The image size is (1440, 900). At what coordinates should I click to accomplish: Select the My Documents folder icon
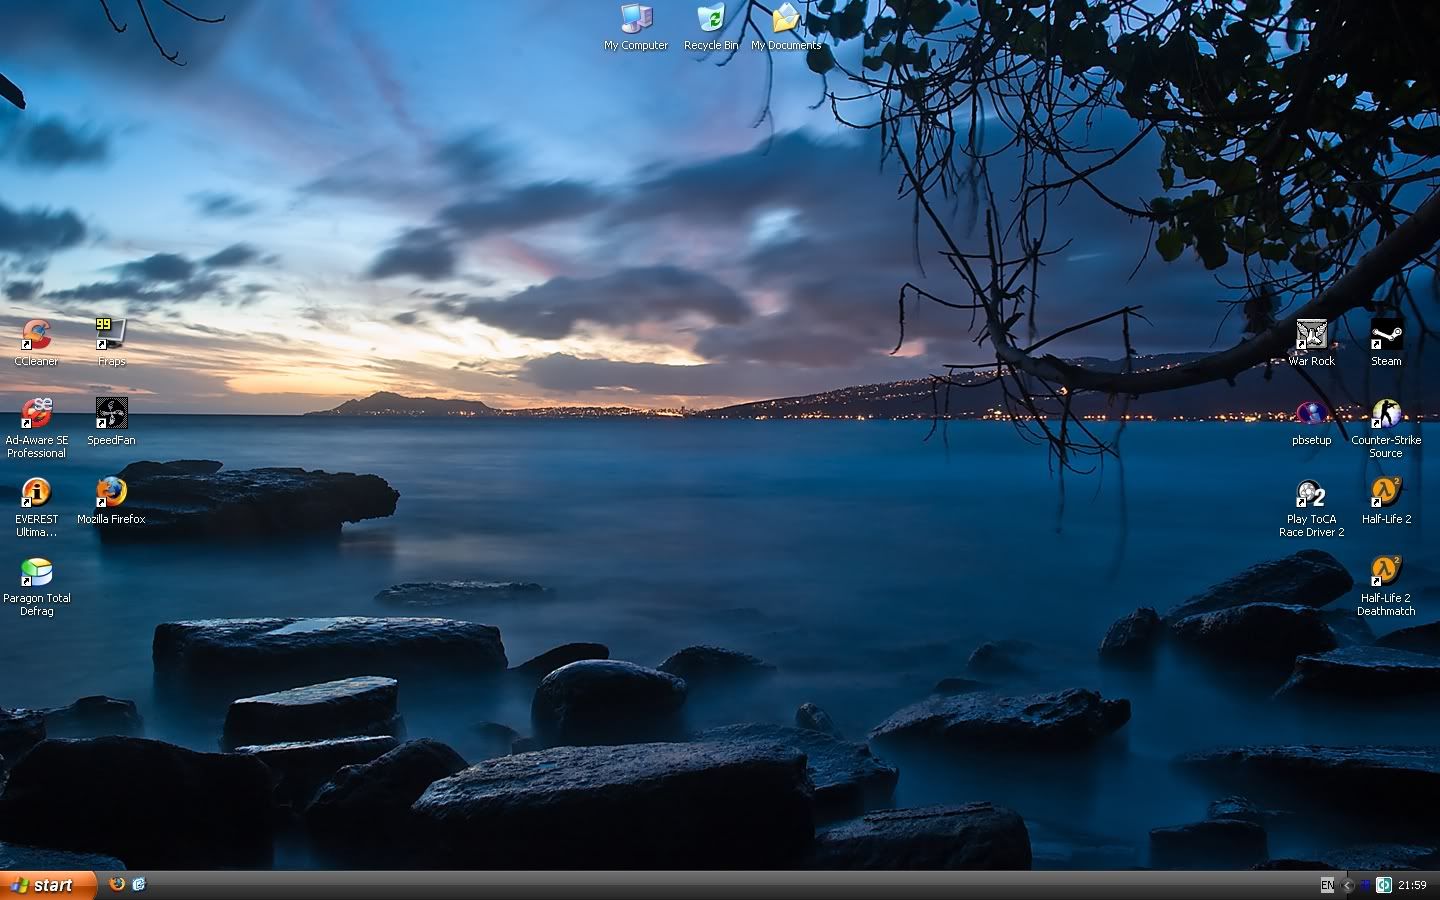[x=786, y=18]
